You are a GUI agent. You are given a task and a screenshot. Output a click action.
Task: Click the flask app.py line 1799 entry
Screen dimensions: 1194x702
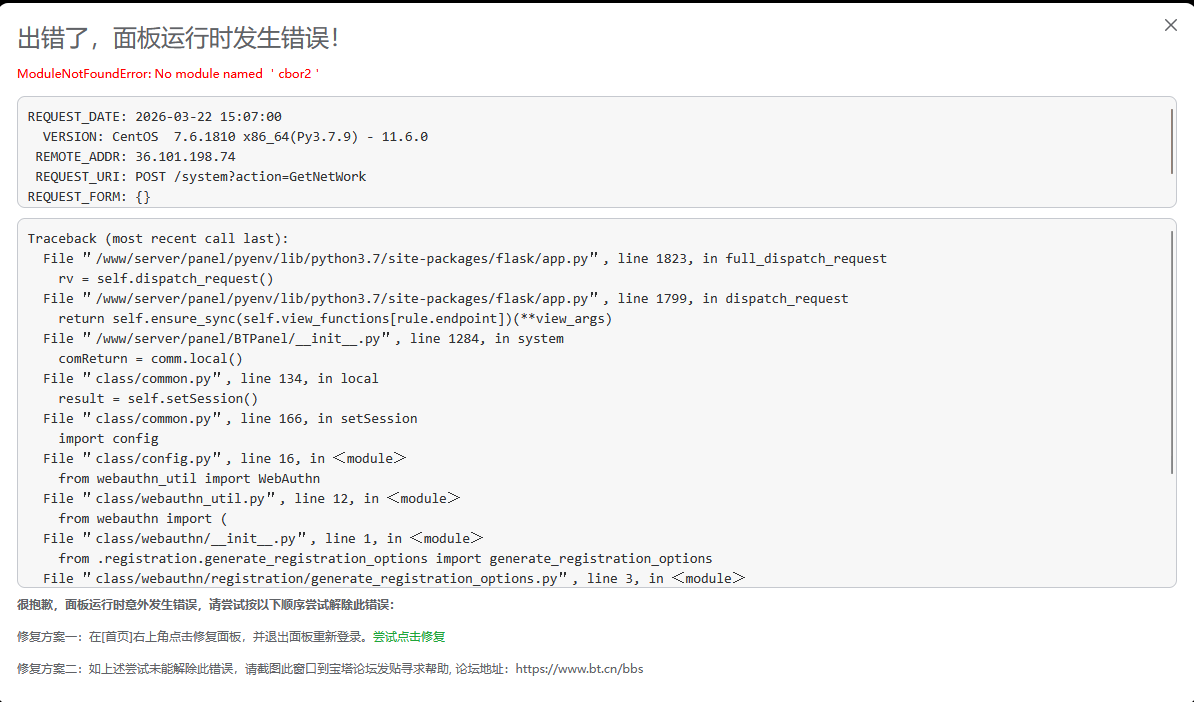[x=446, y=299]
